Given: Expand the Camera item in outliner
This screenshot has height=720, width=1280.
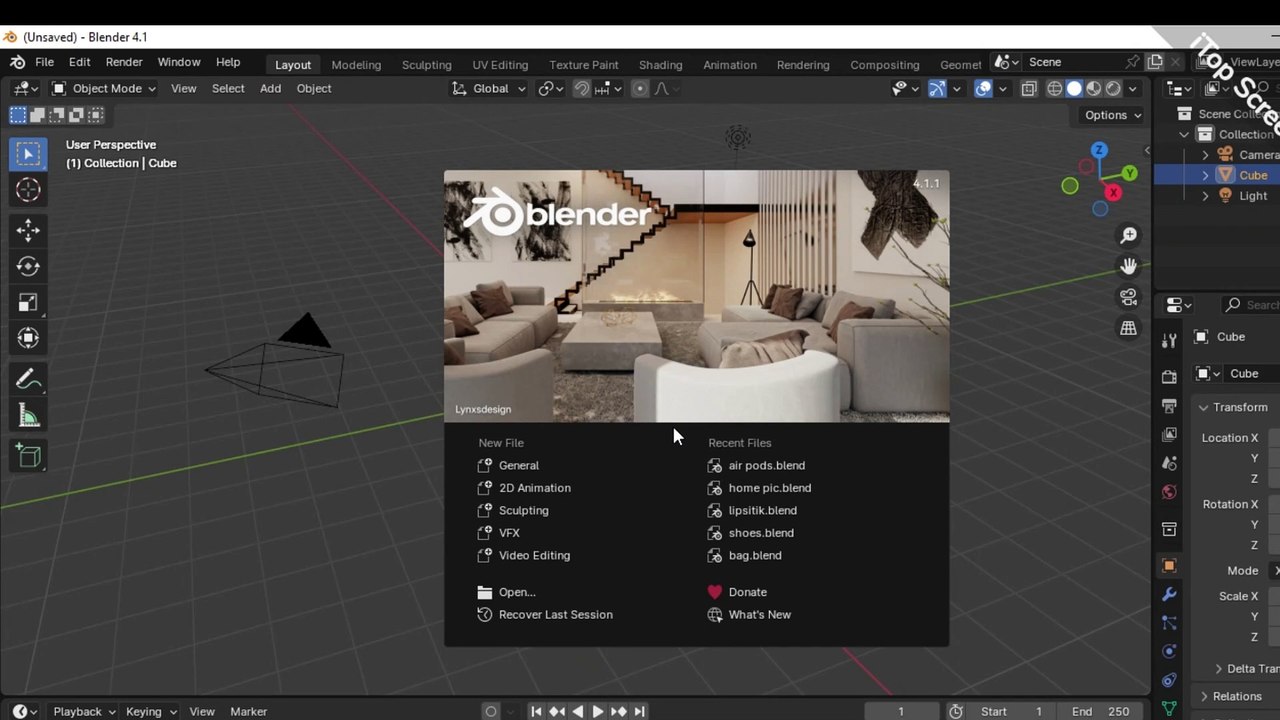Looking at the screenshot, I should 1205,155.
